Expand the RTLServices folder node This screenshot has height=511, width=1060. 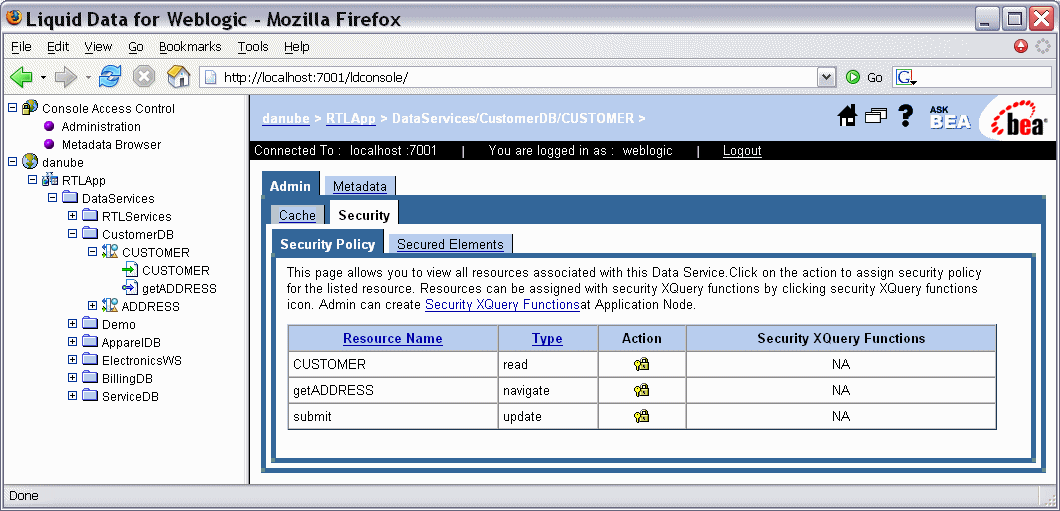(x=73, y=217)
